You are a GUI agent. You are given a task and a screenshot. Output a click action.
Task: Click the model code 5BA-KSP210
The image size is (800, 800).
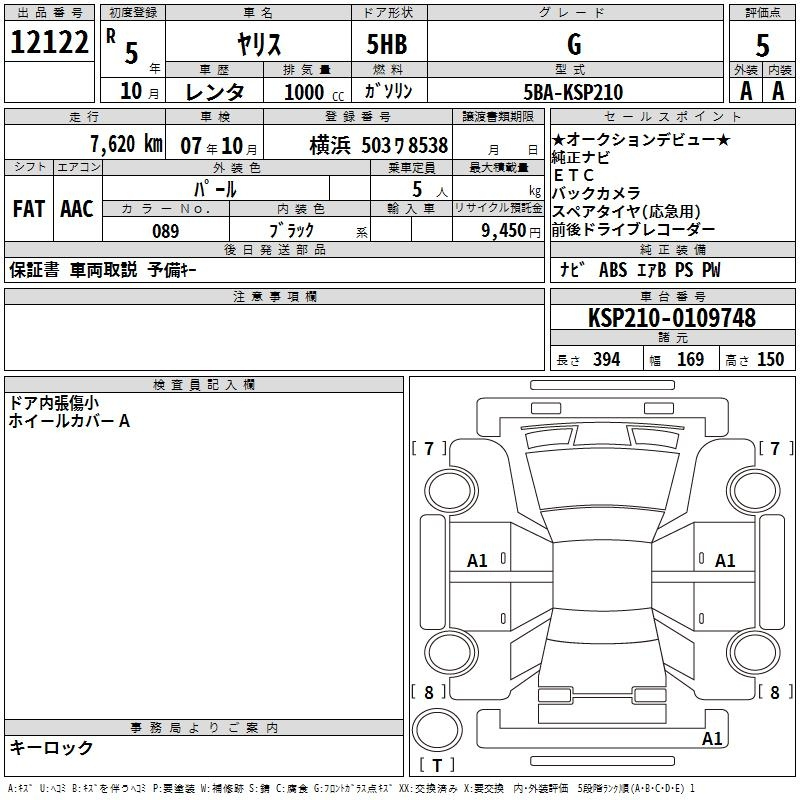coord(573,92)
